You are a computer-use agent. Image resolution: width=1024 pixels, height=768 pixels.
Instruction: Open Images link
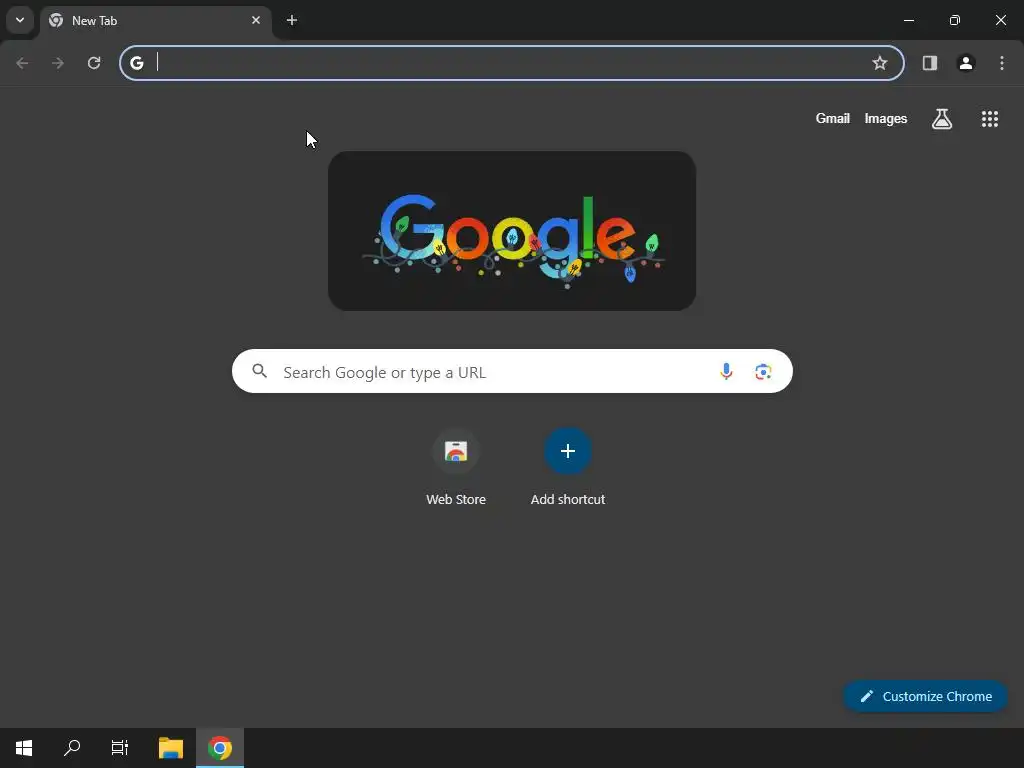pyautogui.click(x=886, y=118)
